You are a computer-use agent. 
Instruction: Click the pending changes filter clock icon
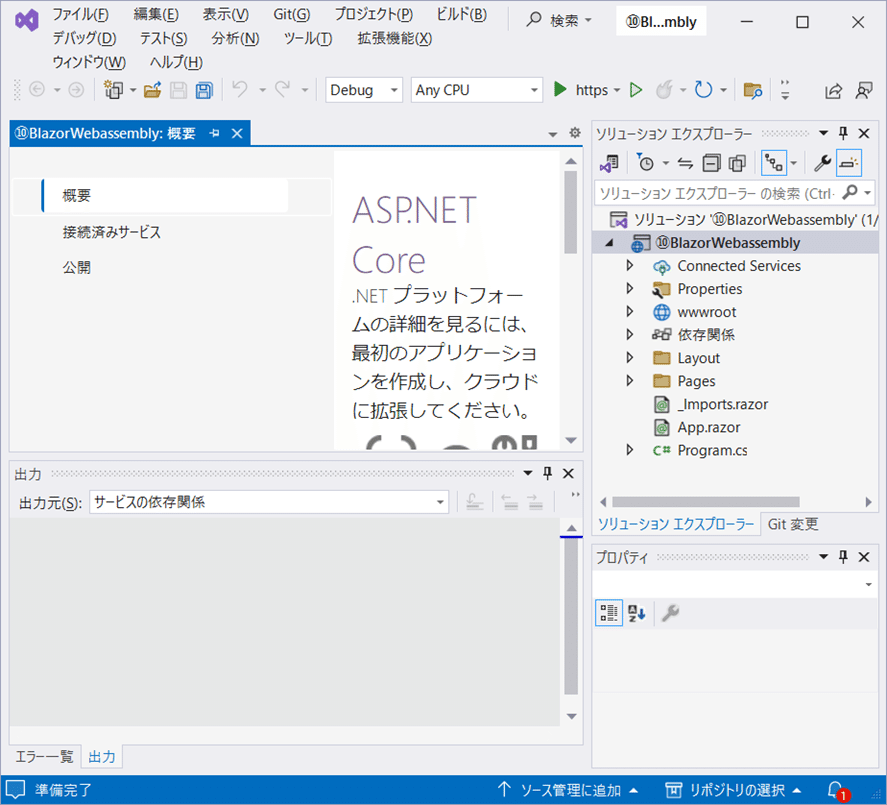(x=645, y=163)
